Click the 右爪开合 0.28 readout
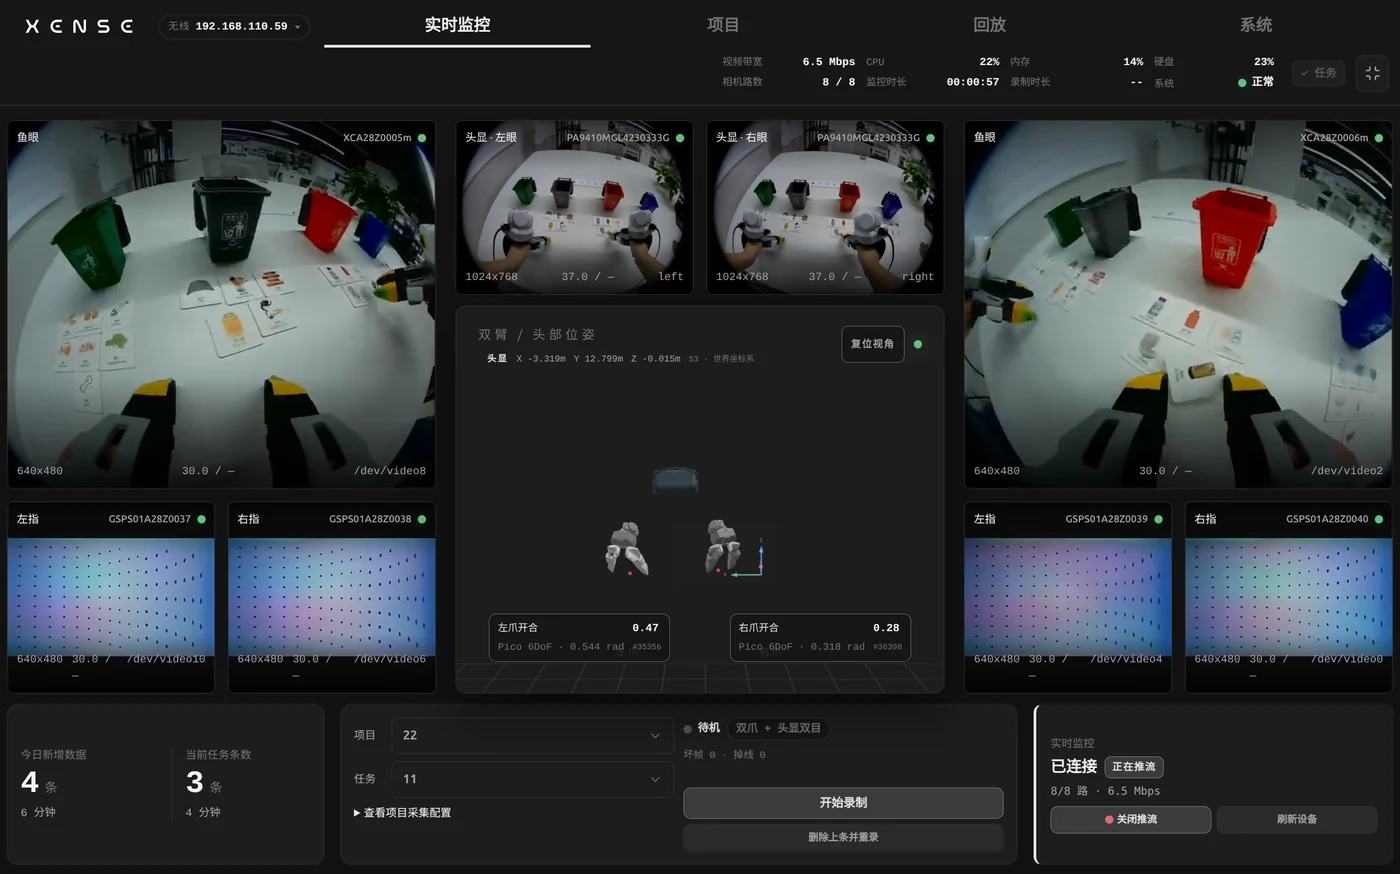 [820, 637]
